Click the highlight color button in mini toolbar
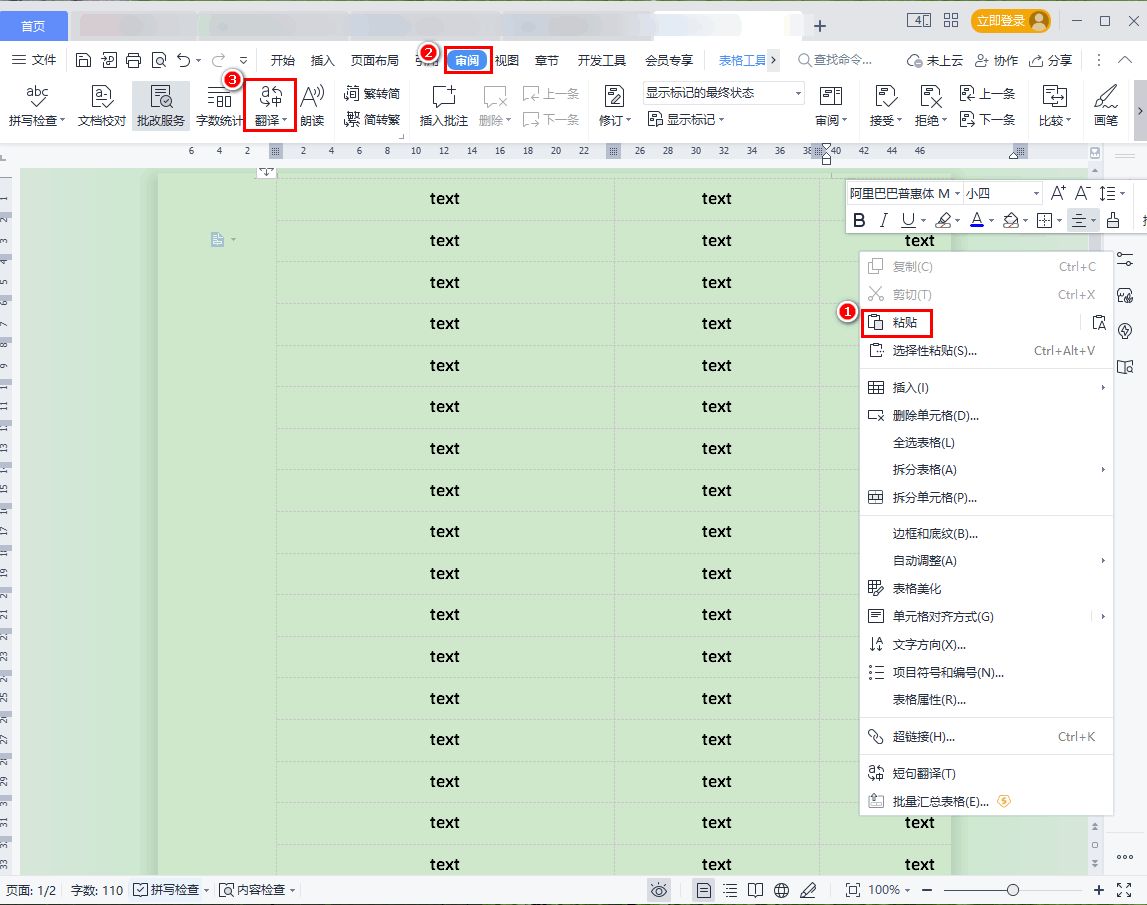This screenshot has width=1147, height=905. tap(943, 220)
